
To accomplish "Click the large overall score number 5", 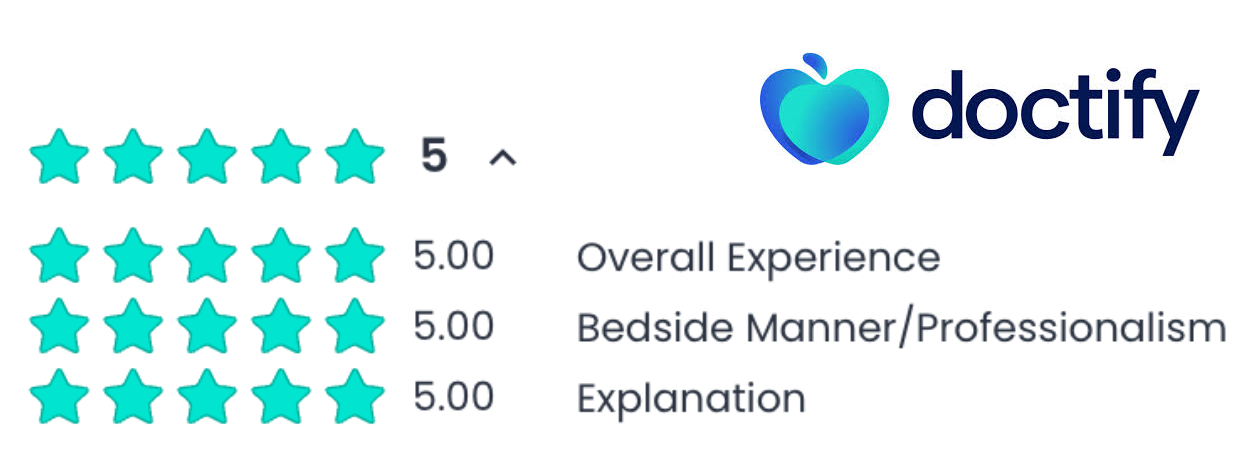I will pos(433,158).
